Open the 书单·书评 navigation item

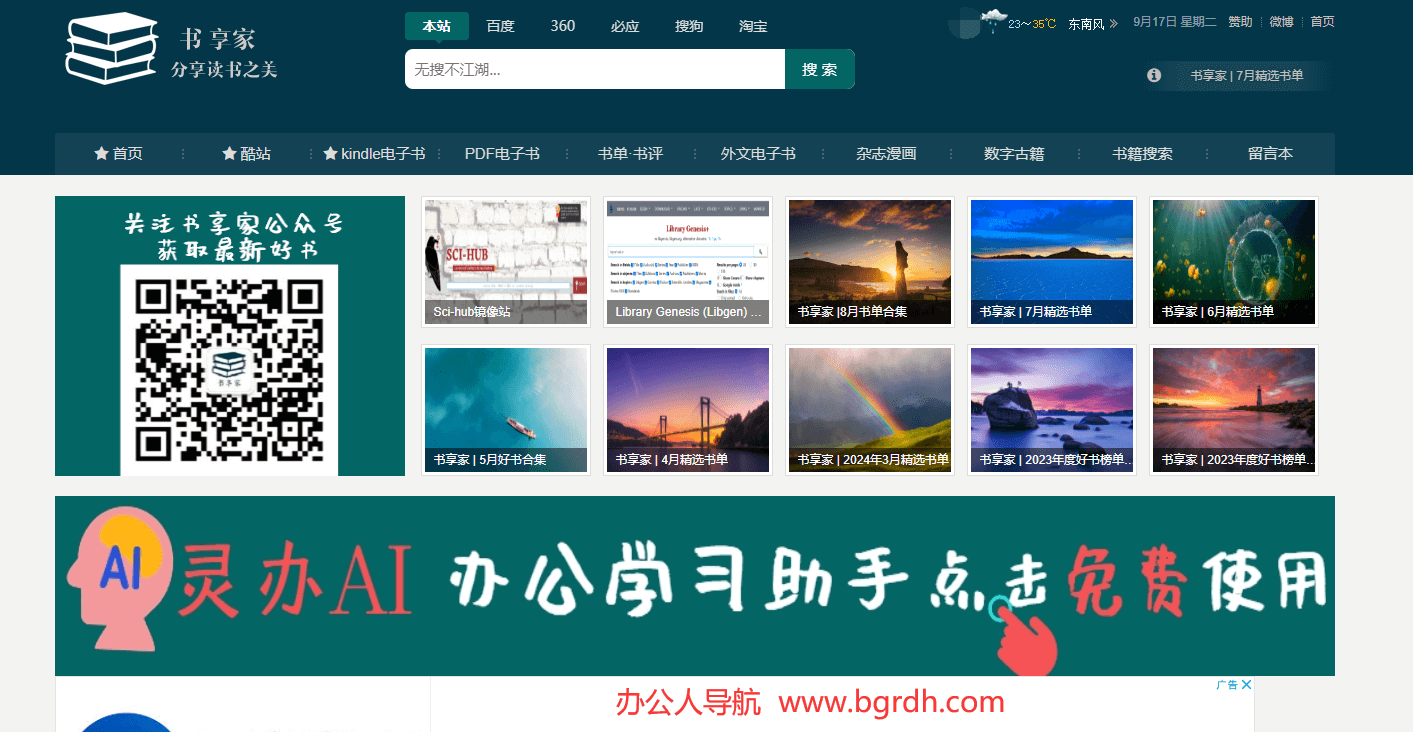coord(630,154)
